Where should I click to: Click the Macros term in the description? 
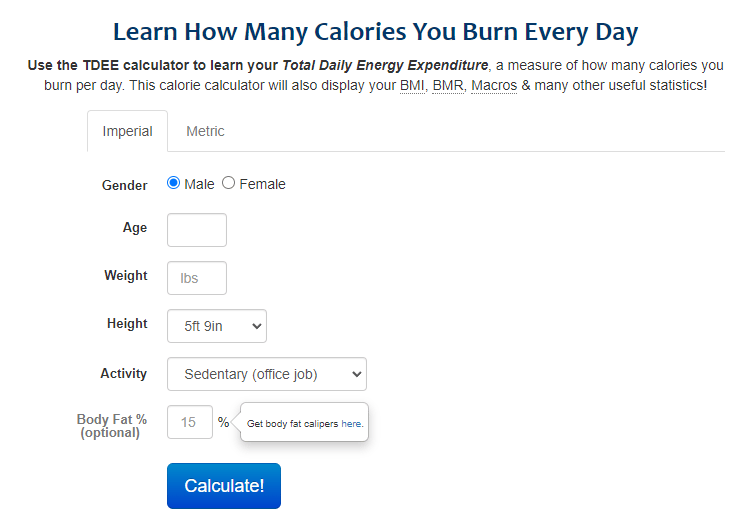(x=494, y=86)
